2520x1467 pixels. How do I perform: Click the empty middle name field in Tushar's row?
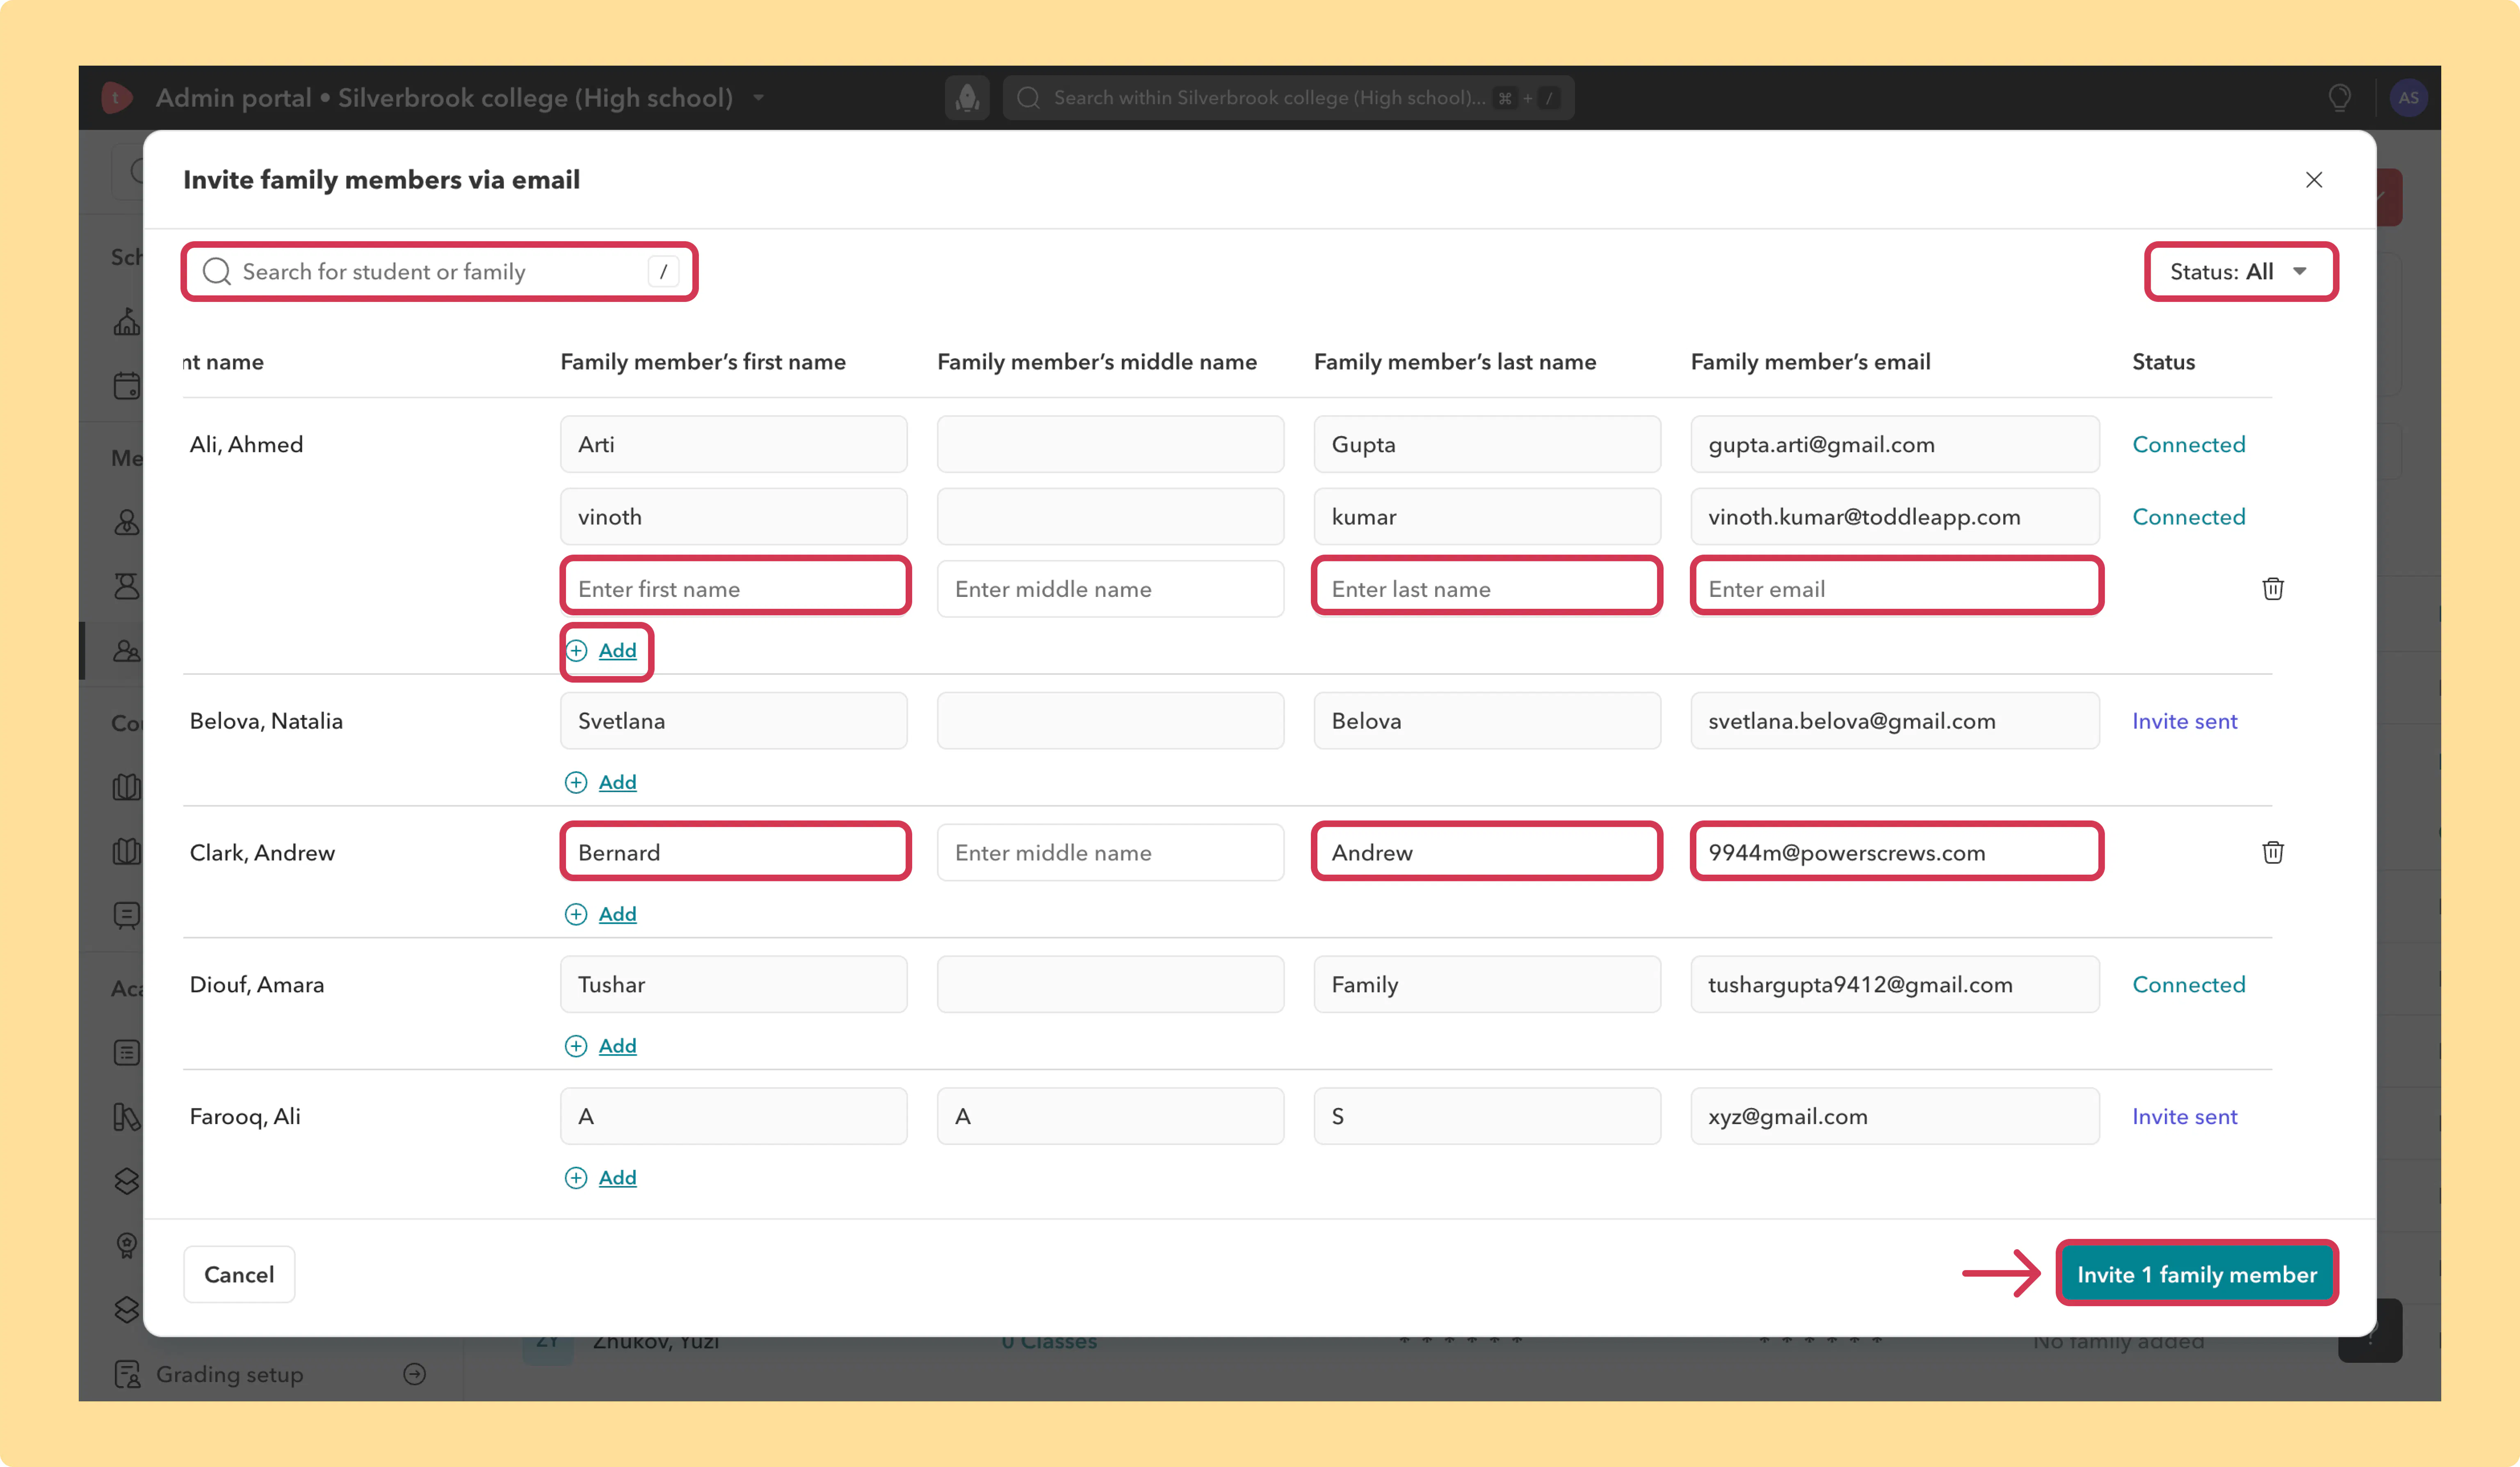1110,985
